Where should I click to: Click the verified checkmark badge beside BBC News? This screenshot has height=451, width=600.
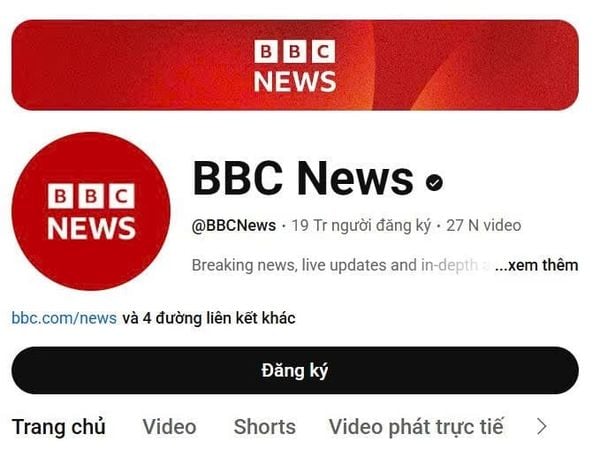tap(434, 182)
